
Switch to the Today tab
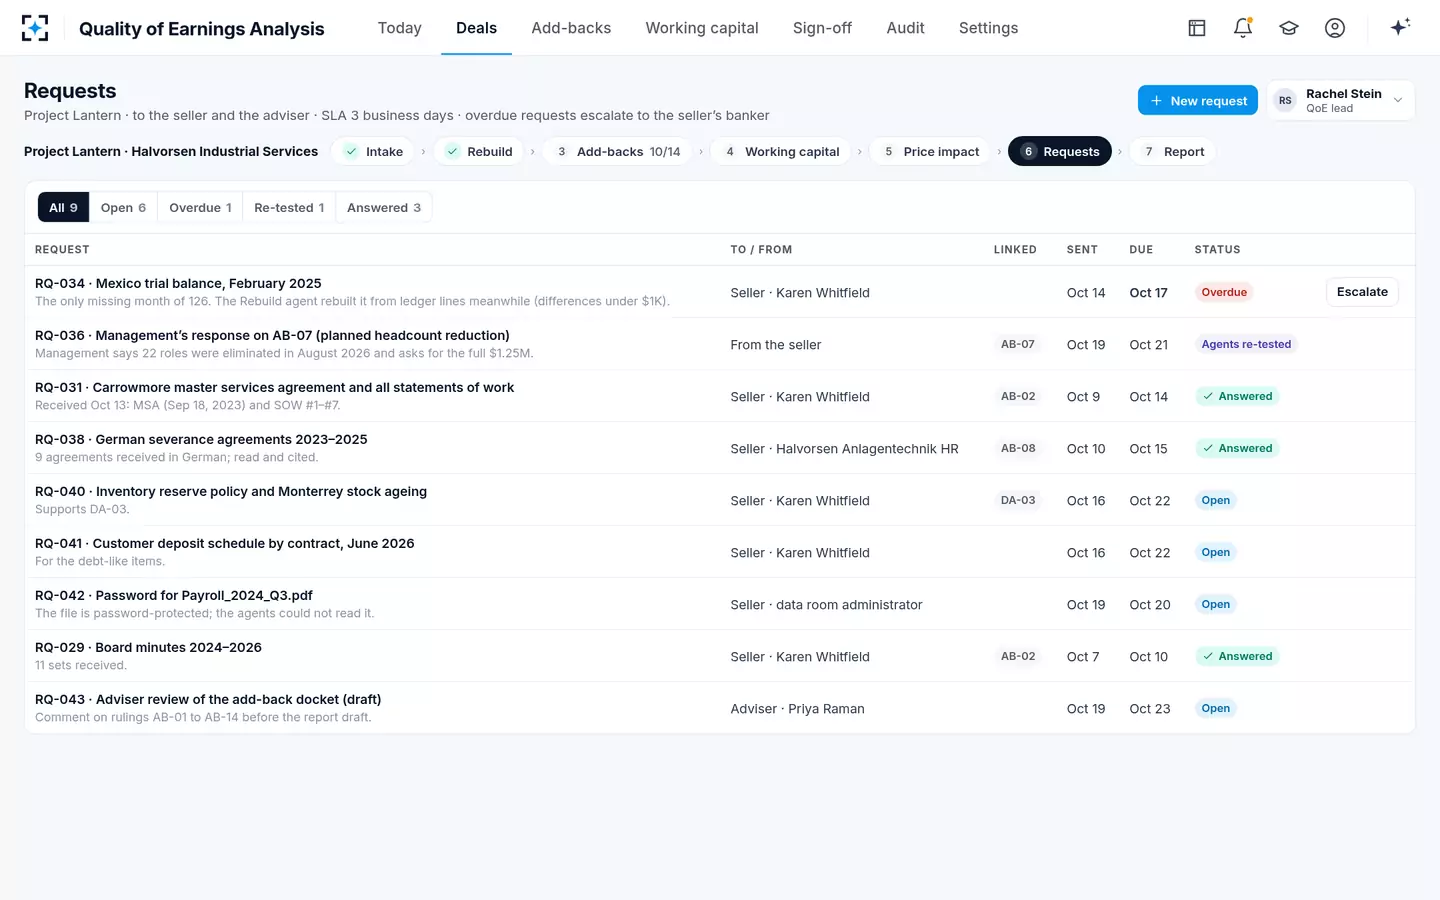[400, 28]
